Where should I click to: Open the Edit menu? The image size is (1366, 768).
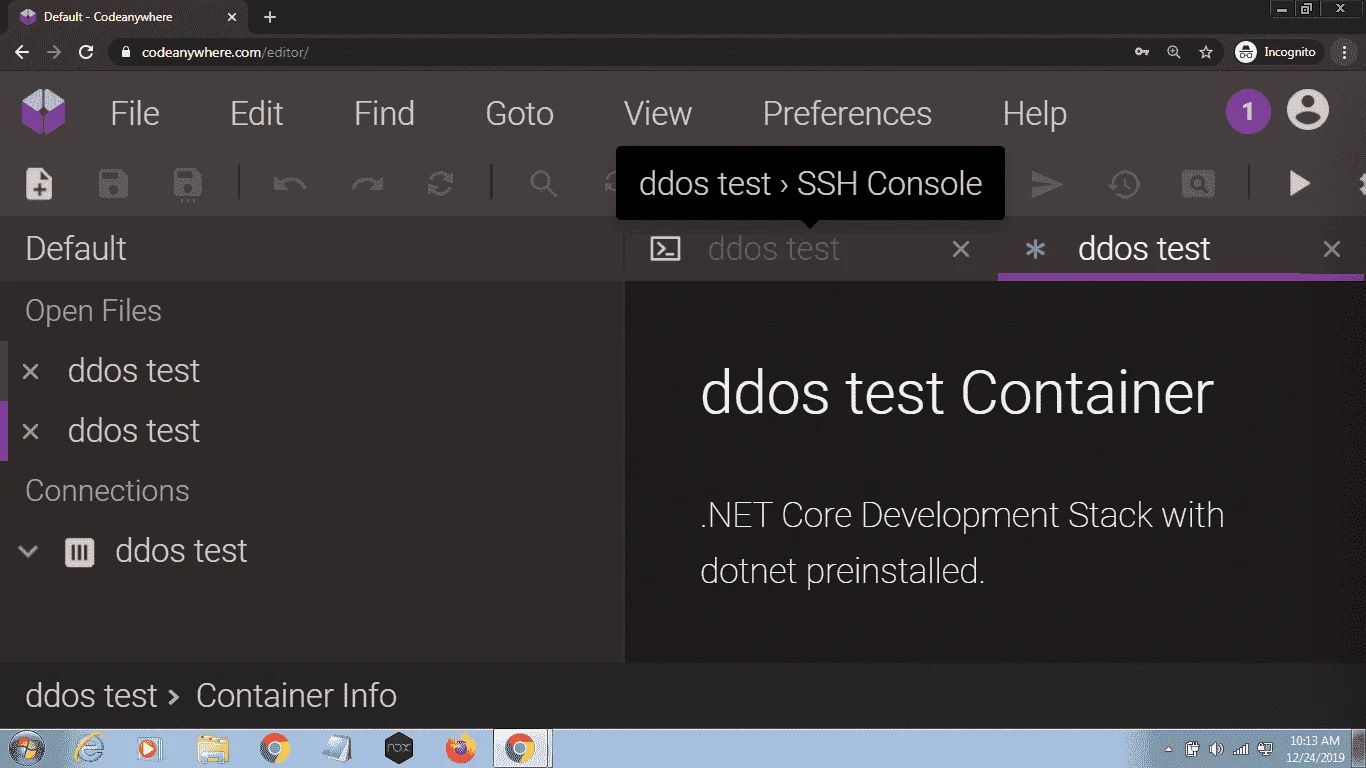(257, 114)
